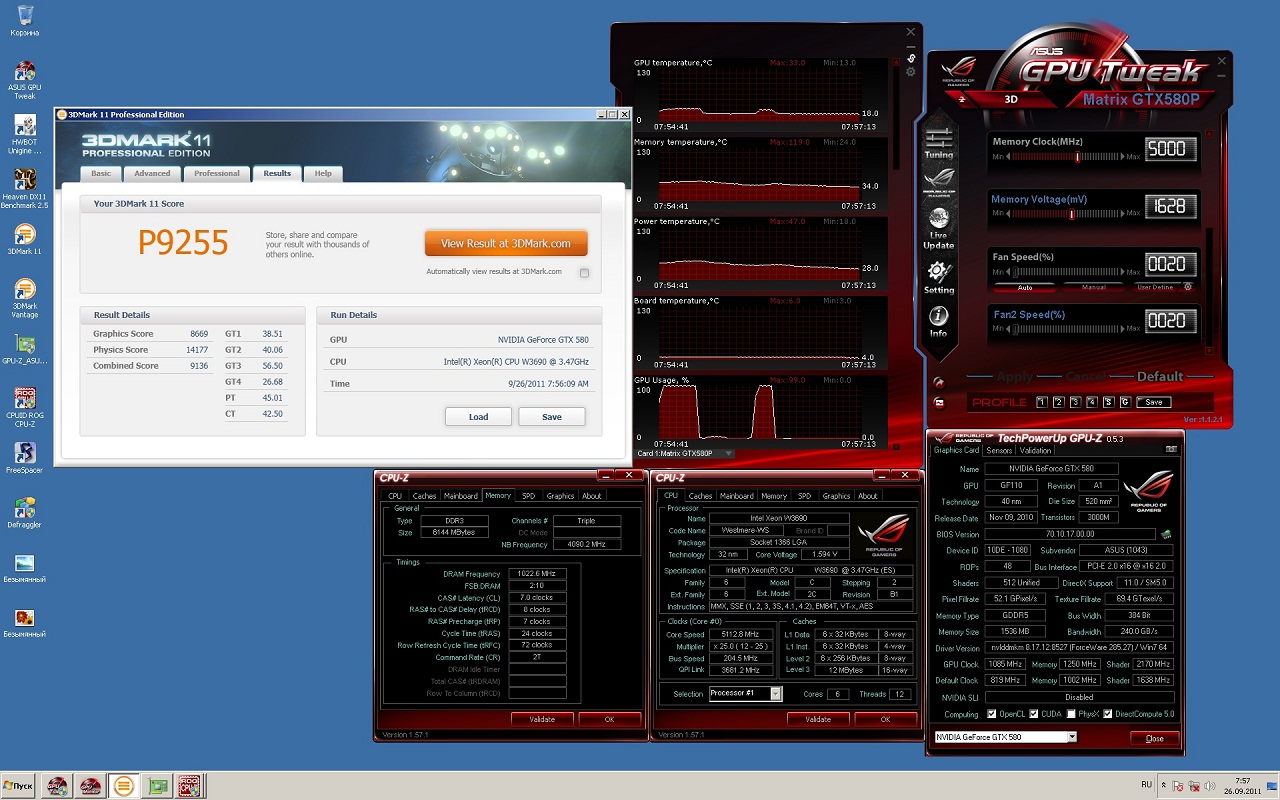Click Default in GPU Tweak
1280x800 pixels.
(1160, 376)
